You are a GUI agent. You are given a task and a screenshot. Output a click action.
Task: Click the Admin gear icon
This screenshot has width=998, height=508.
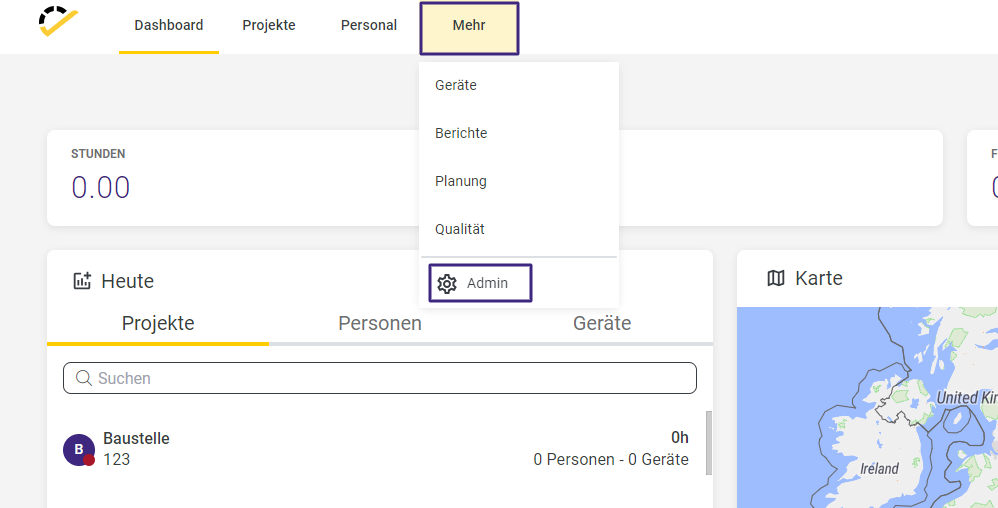click(x=447, y=284)
